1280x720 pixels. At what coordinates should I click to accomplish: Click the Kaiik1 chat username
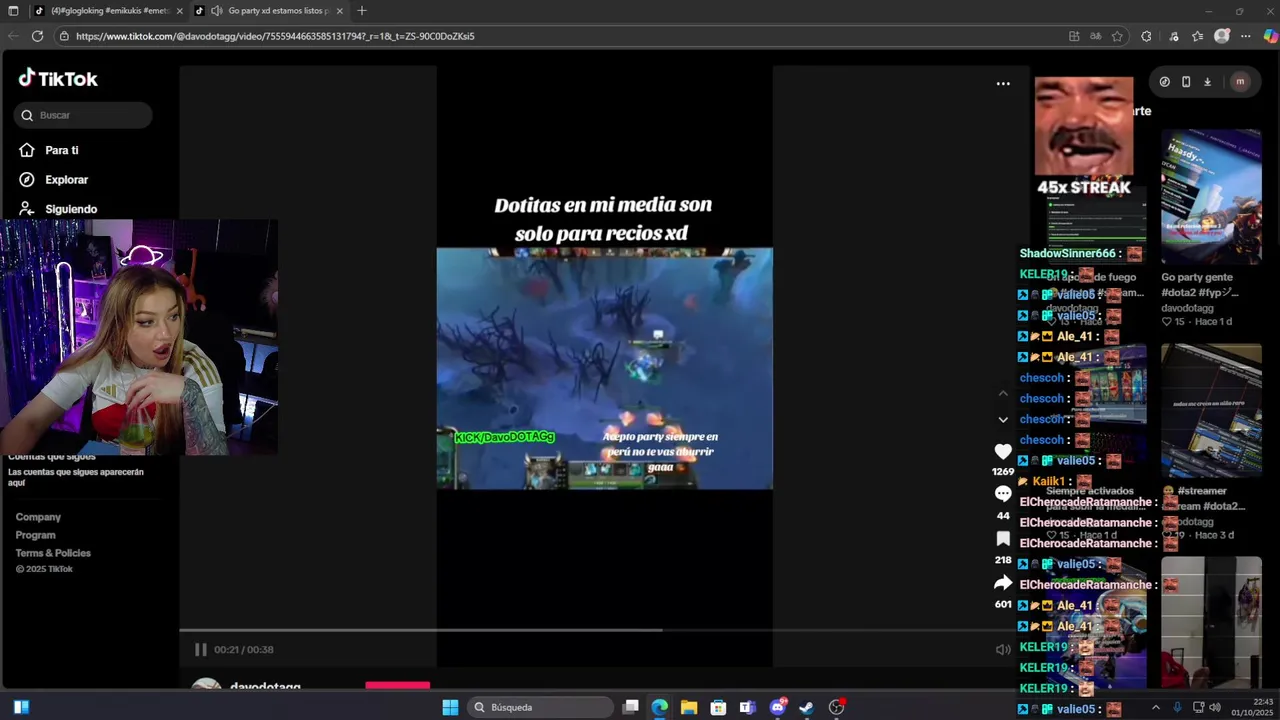click(1048, 481)
